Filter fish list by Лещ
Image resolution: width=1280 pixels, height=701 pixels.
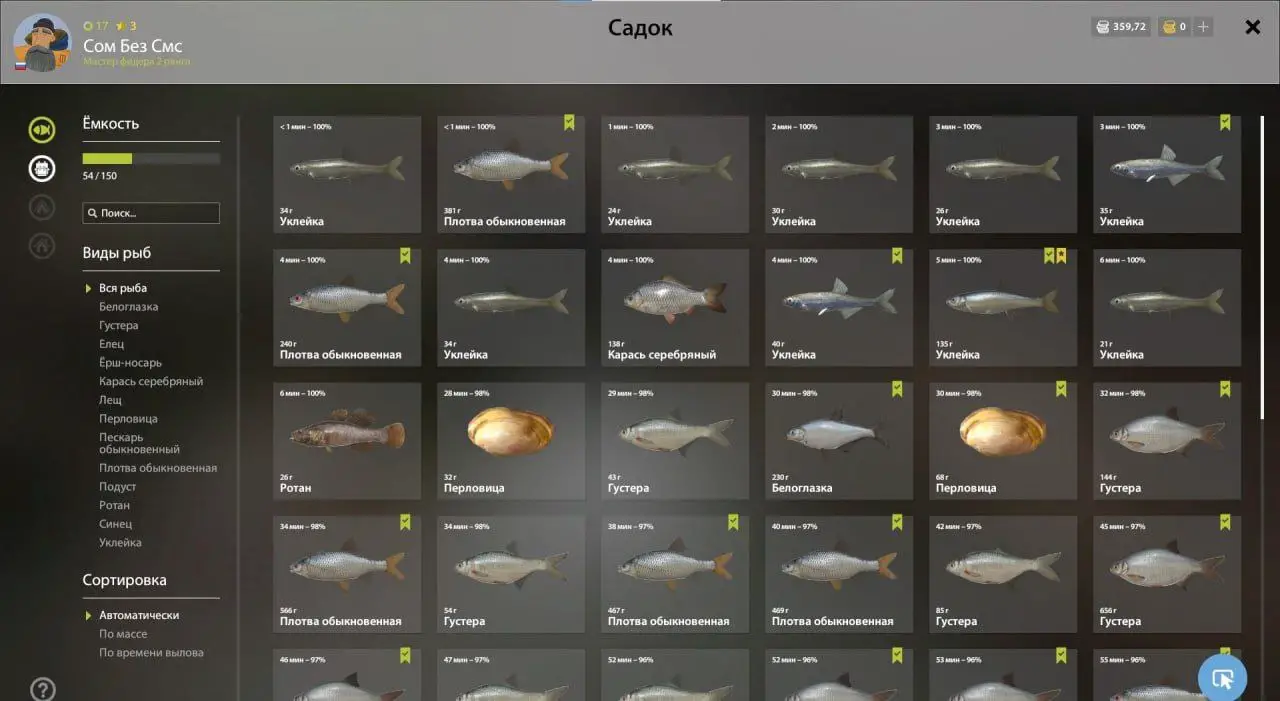click(x=110, y=400)
